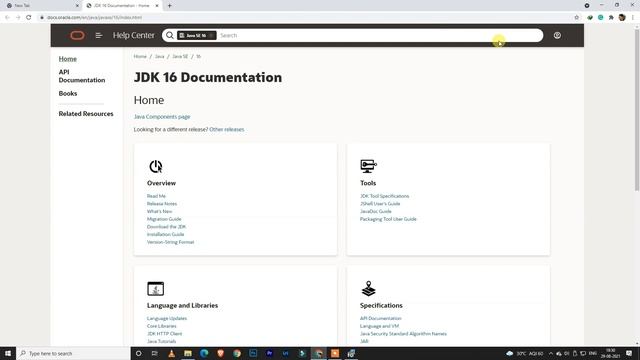This screenshot has width=640, height=360.
Task: Open the Windows Start menu
Action: pyautogui.click(x=8, y=353)
